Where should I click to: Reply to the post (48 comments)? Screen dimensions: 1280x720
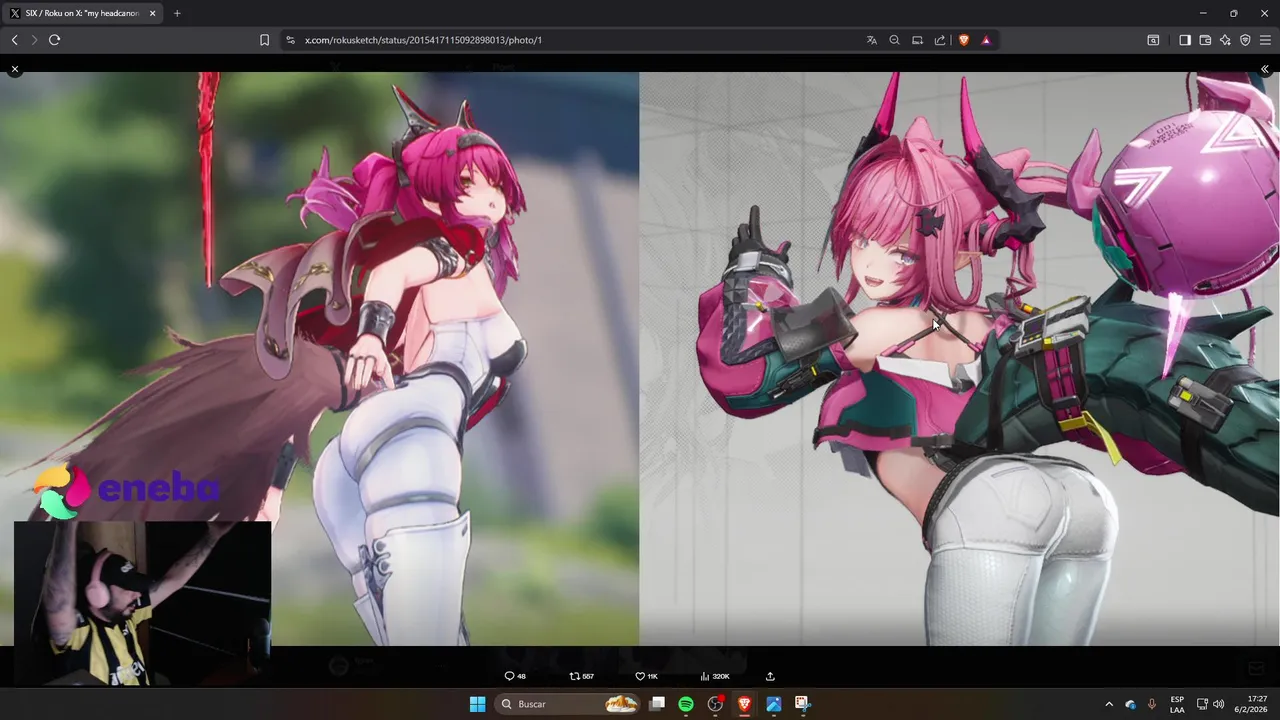(x=515, y=676)
